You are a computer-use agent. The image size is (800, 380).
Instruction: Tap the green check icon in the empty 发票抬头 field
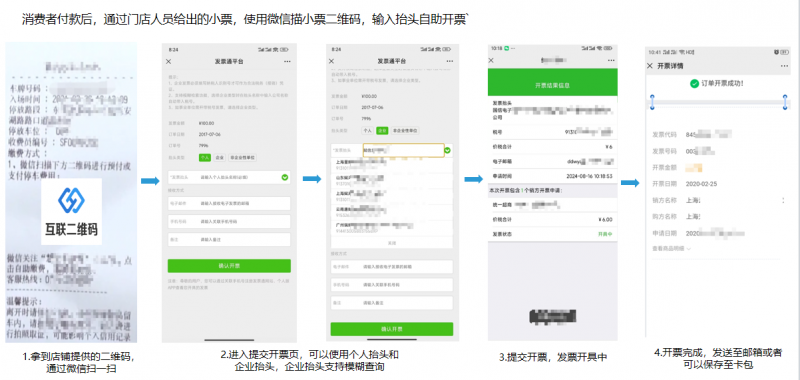285,178
